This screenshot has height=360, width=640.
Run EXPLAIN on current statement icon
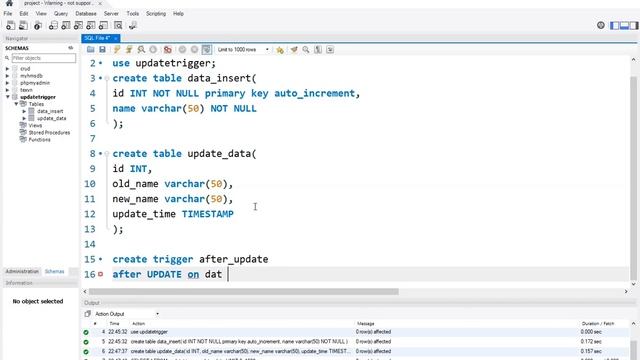tap(141, 50)
